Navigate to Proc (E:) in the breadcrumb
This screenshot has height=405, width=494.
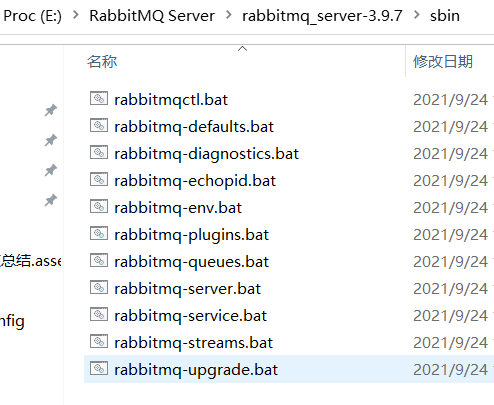[x=32, y=16]
